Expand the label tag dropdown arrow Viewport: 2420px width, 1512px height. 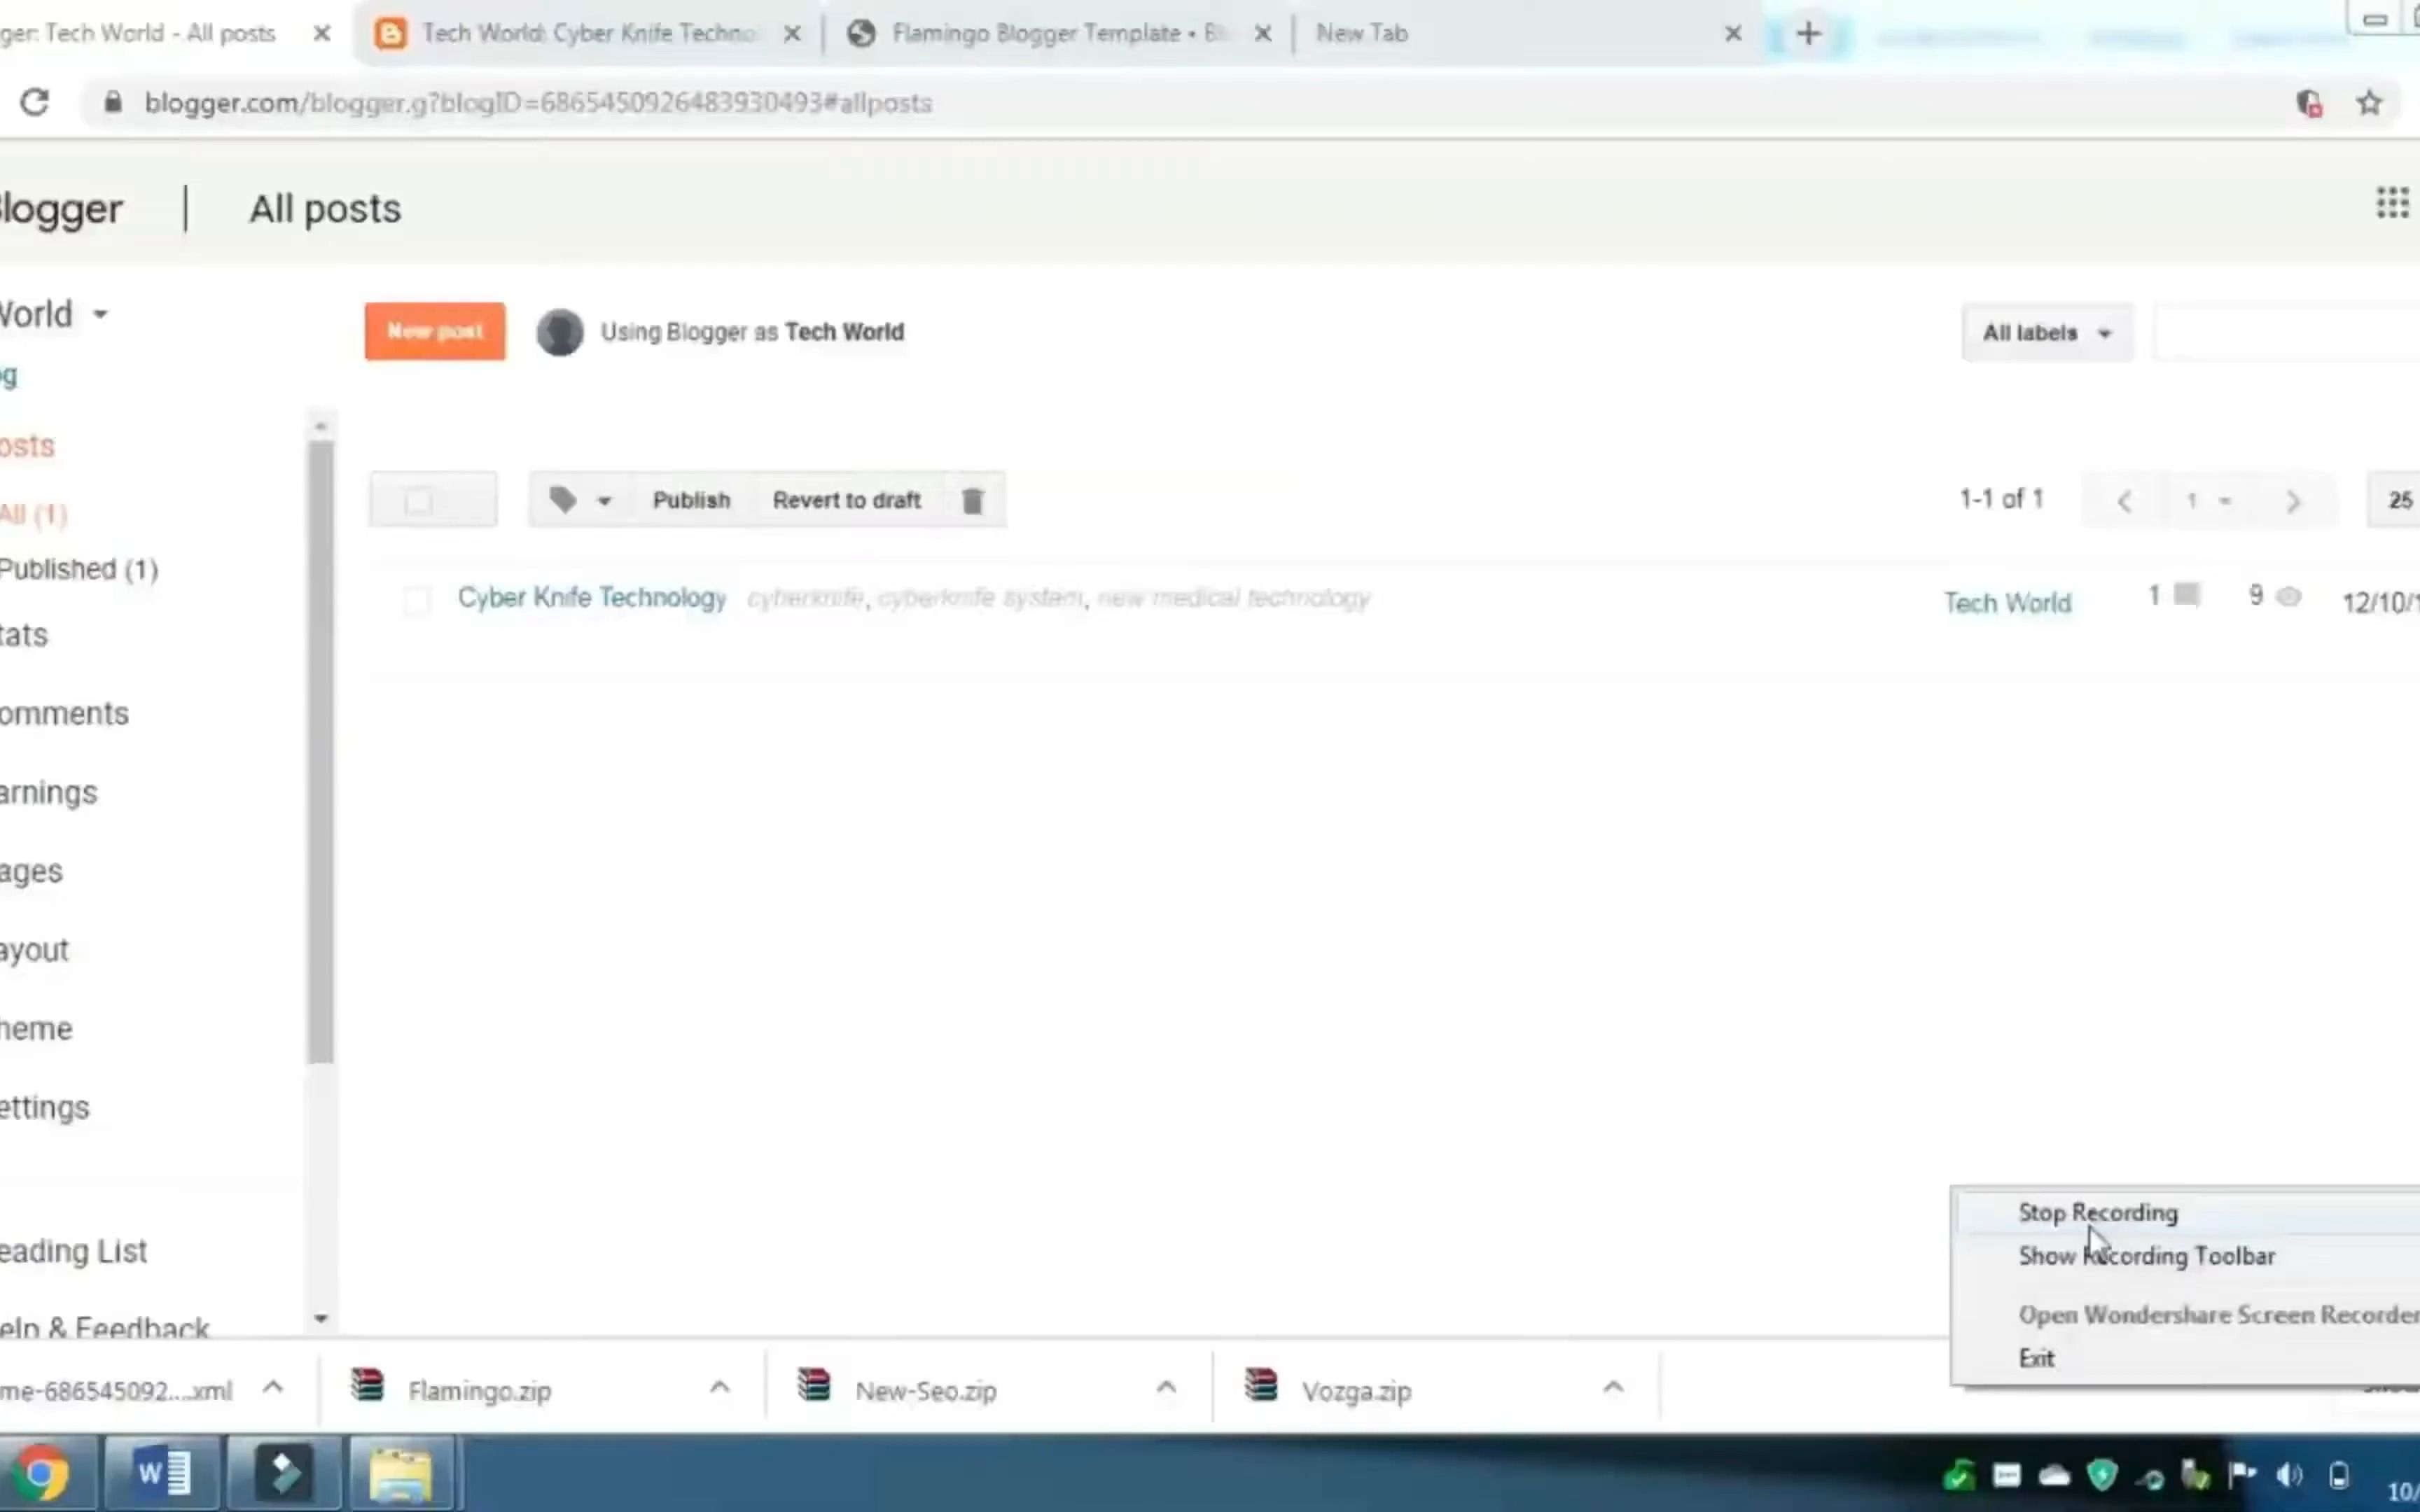coord(603,500)
